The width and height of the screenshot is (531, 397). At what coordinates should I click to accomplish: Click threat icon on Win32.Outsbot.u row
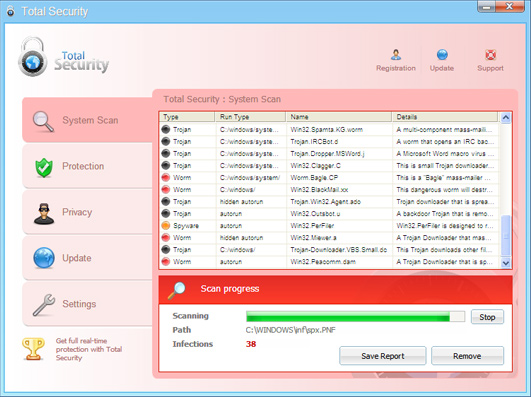(166, 213)
